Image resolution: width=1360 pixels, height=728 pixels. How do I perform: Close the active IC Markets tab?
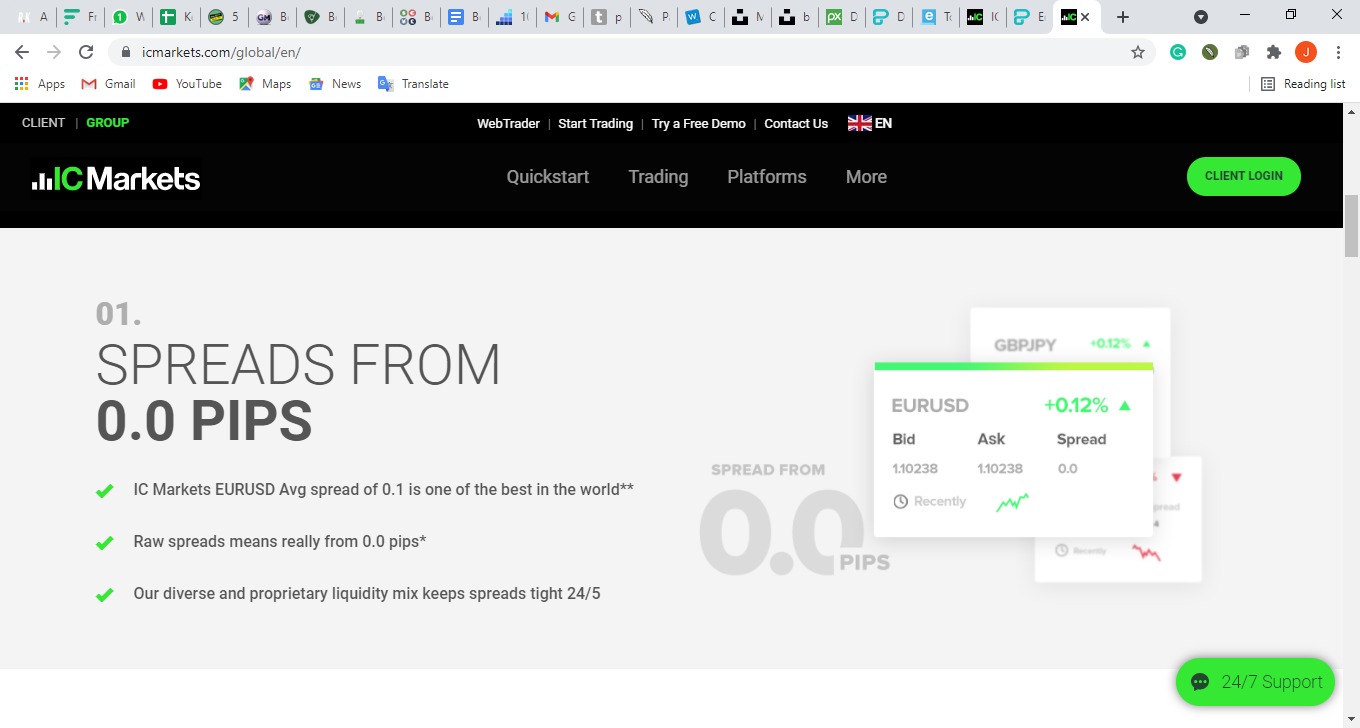1085,17
